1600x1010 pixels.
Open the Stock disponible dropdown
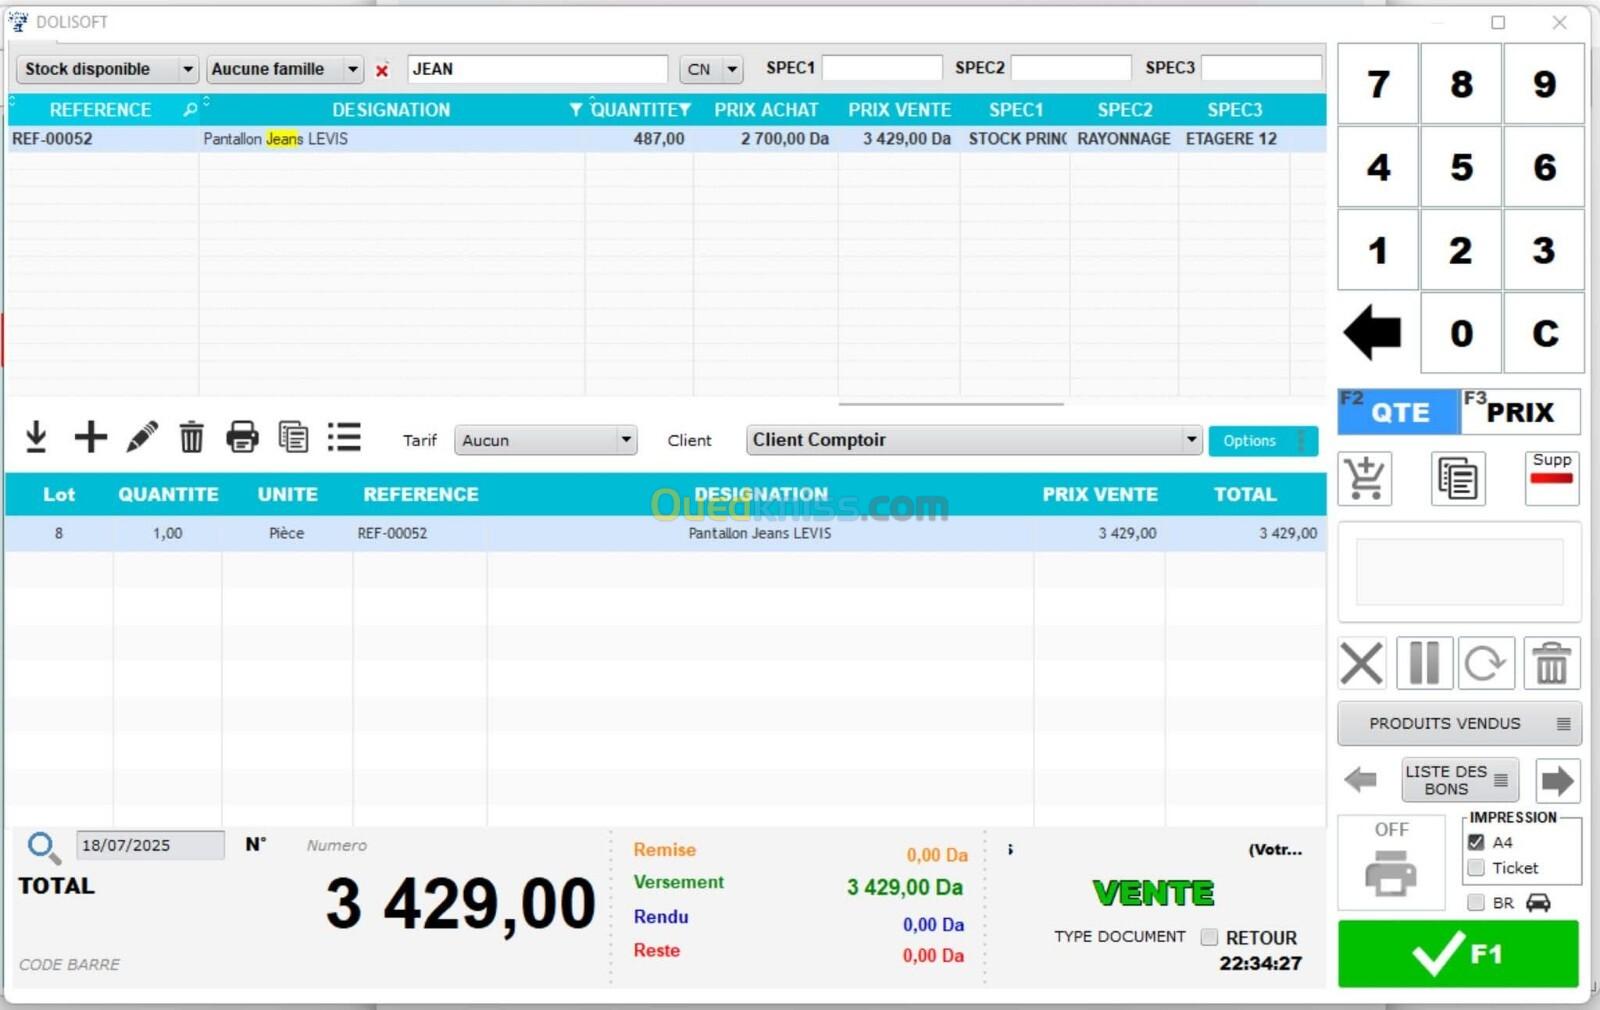(x=107, y=69)
